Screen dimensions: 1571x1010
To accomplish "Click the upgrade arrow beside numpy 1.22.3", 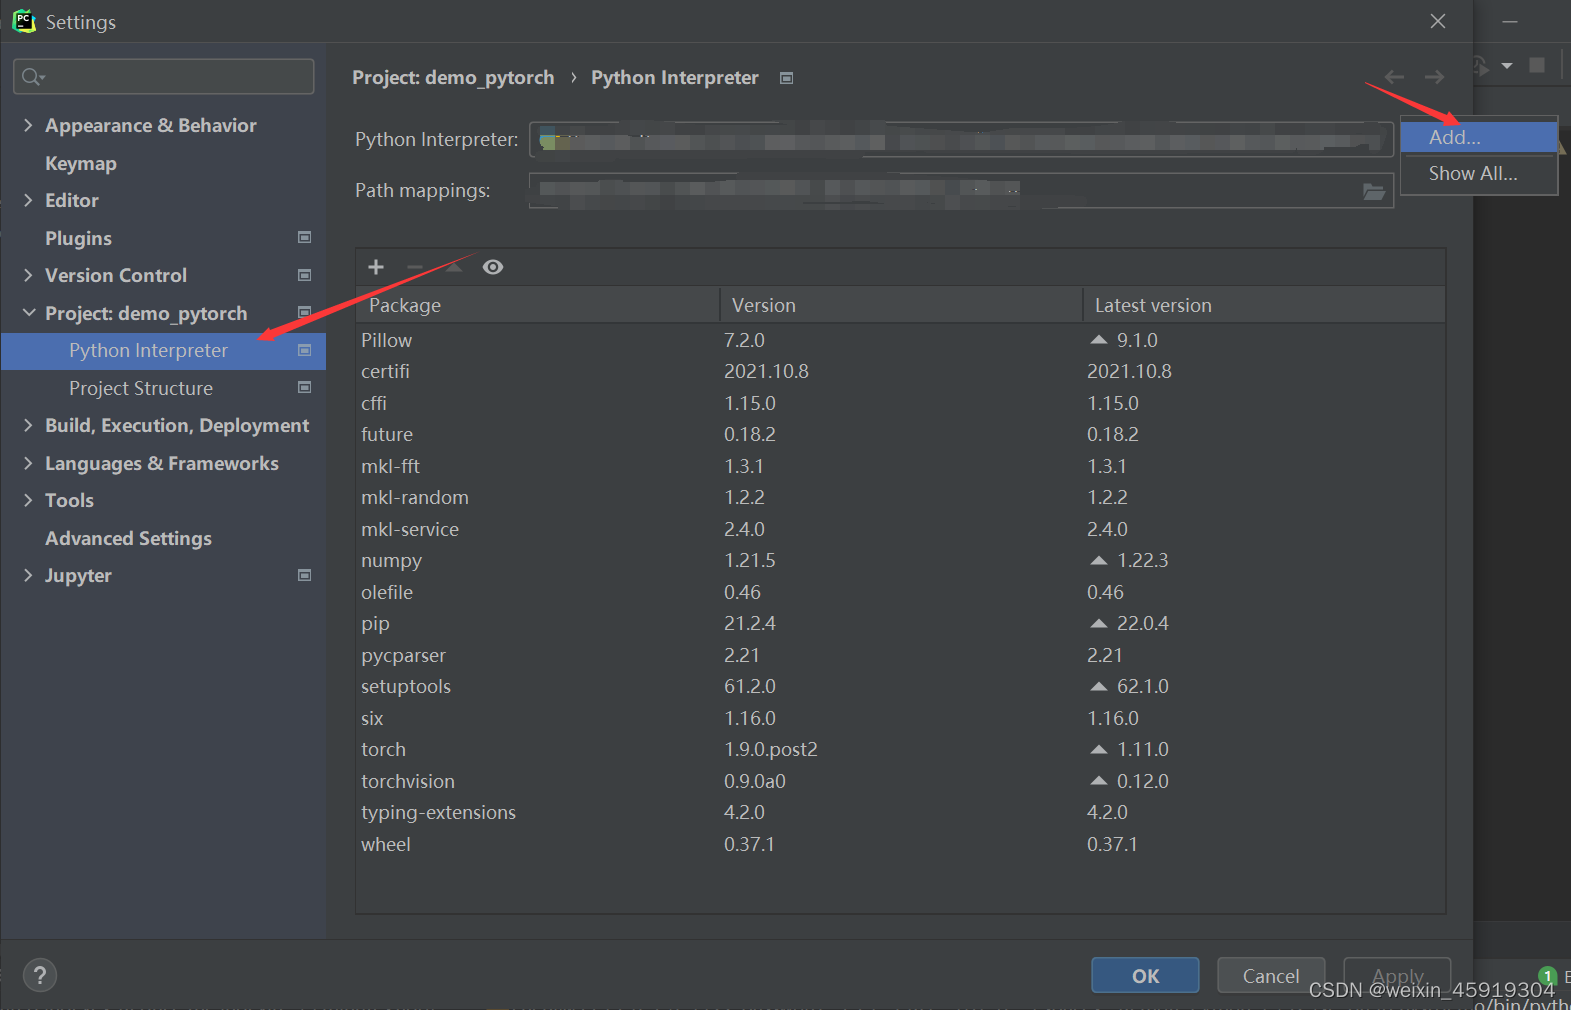I will click(x=1099, y=560).
